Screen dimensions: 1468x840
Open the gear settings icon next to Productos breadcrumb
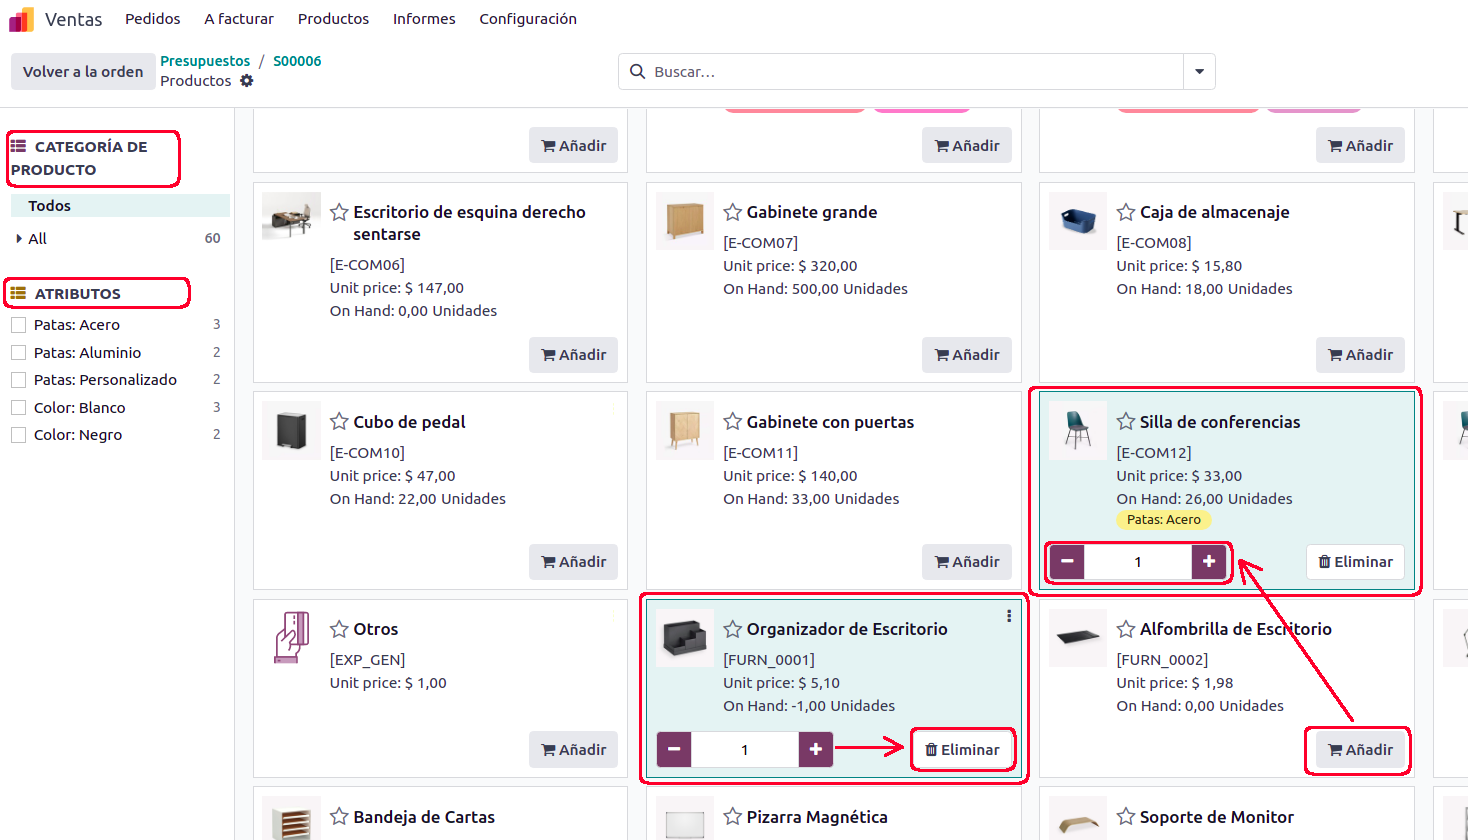tap(245, 81)
